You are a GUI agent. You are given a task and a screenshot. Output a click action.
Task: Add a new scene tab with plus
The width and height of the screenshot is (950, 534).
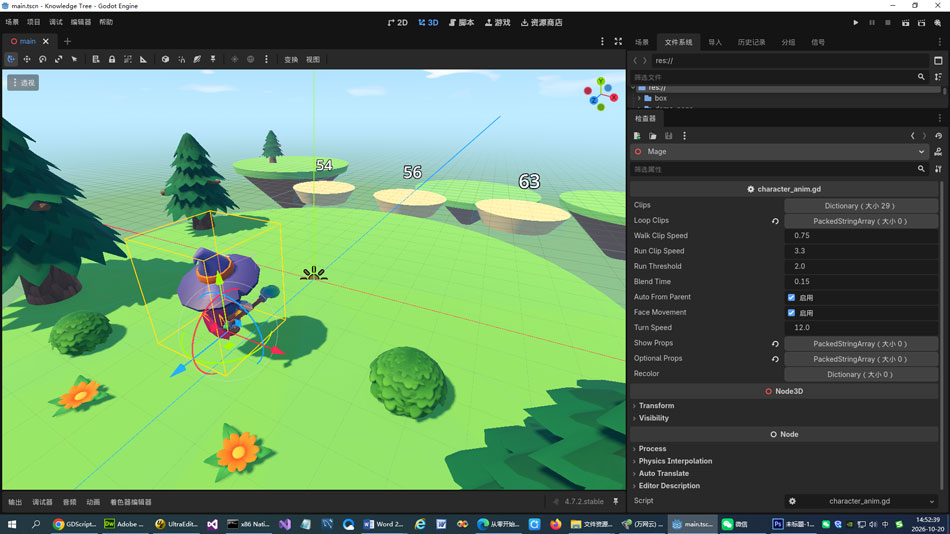point(67,41)
